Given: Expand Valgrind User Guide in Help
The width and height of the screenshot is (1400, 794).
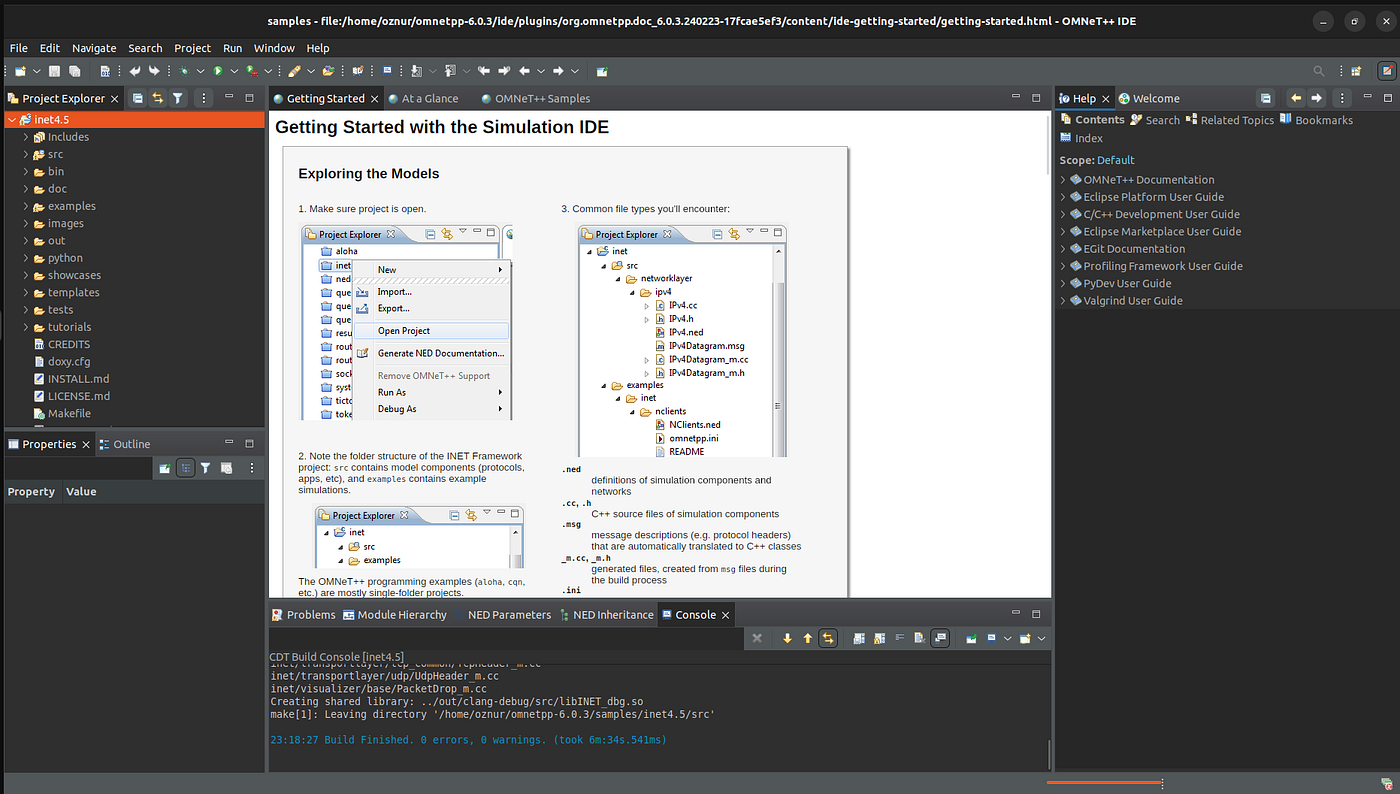Looking at the screenshot, I should pyautogui.click(x=1063, y=300).
